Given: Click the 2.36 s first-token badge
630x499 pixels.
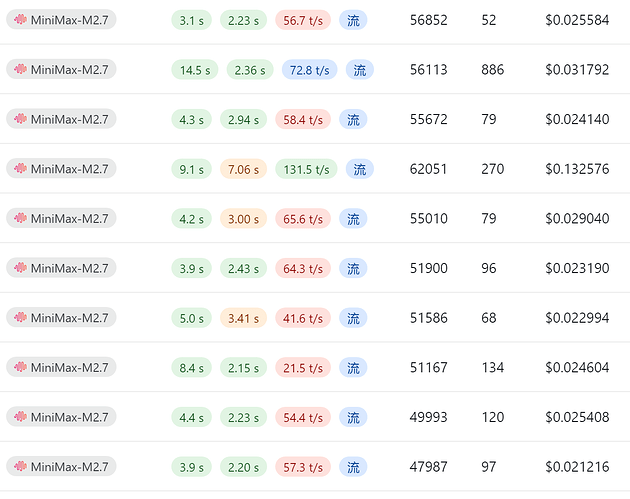Looking at the screenshot, I should (250, 70).
